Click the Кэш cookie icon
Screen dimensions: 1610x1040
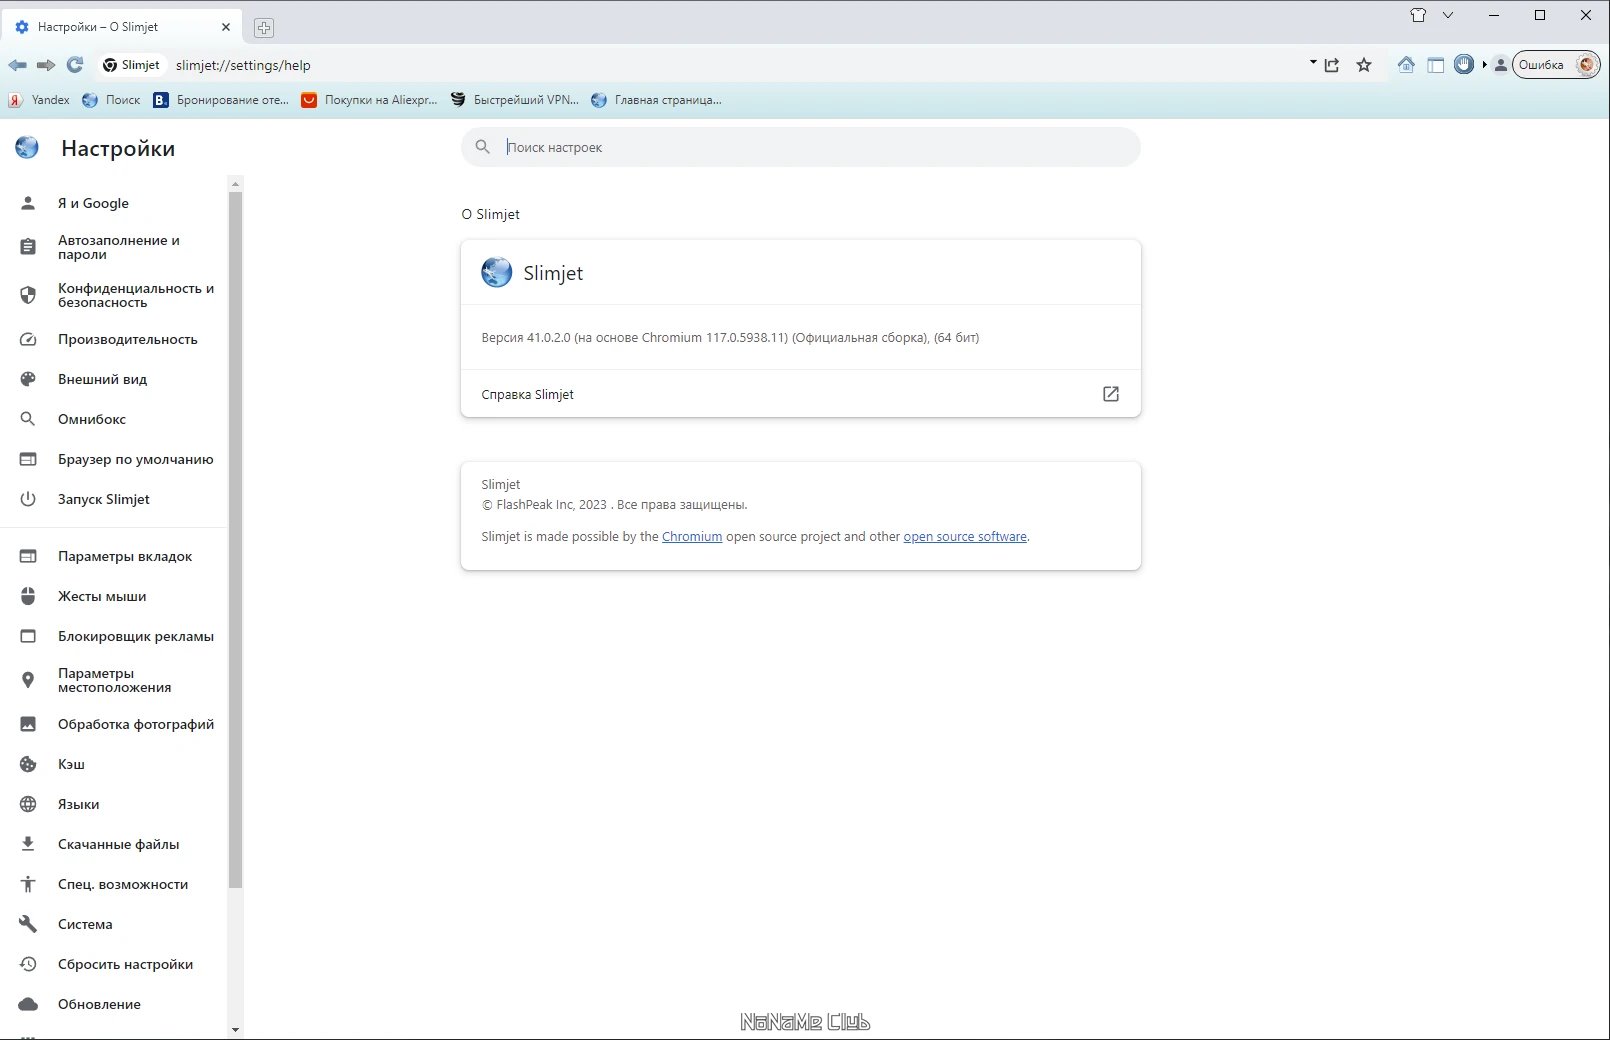click(28, 764)
